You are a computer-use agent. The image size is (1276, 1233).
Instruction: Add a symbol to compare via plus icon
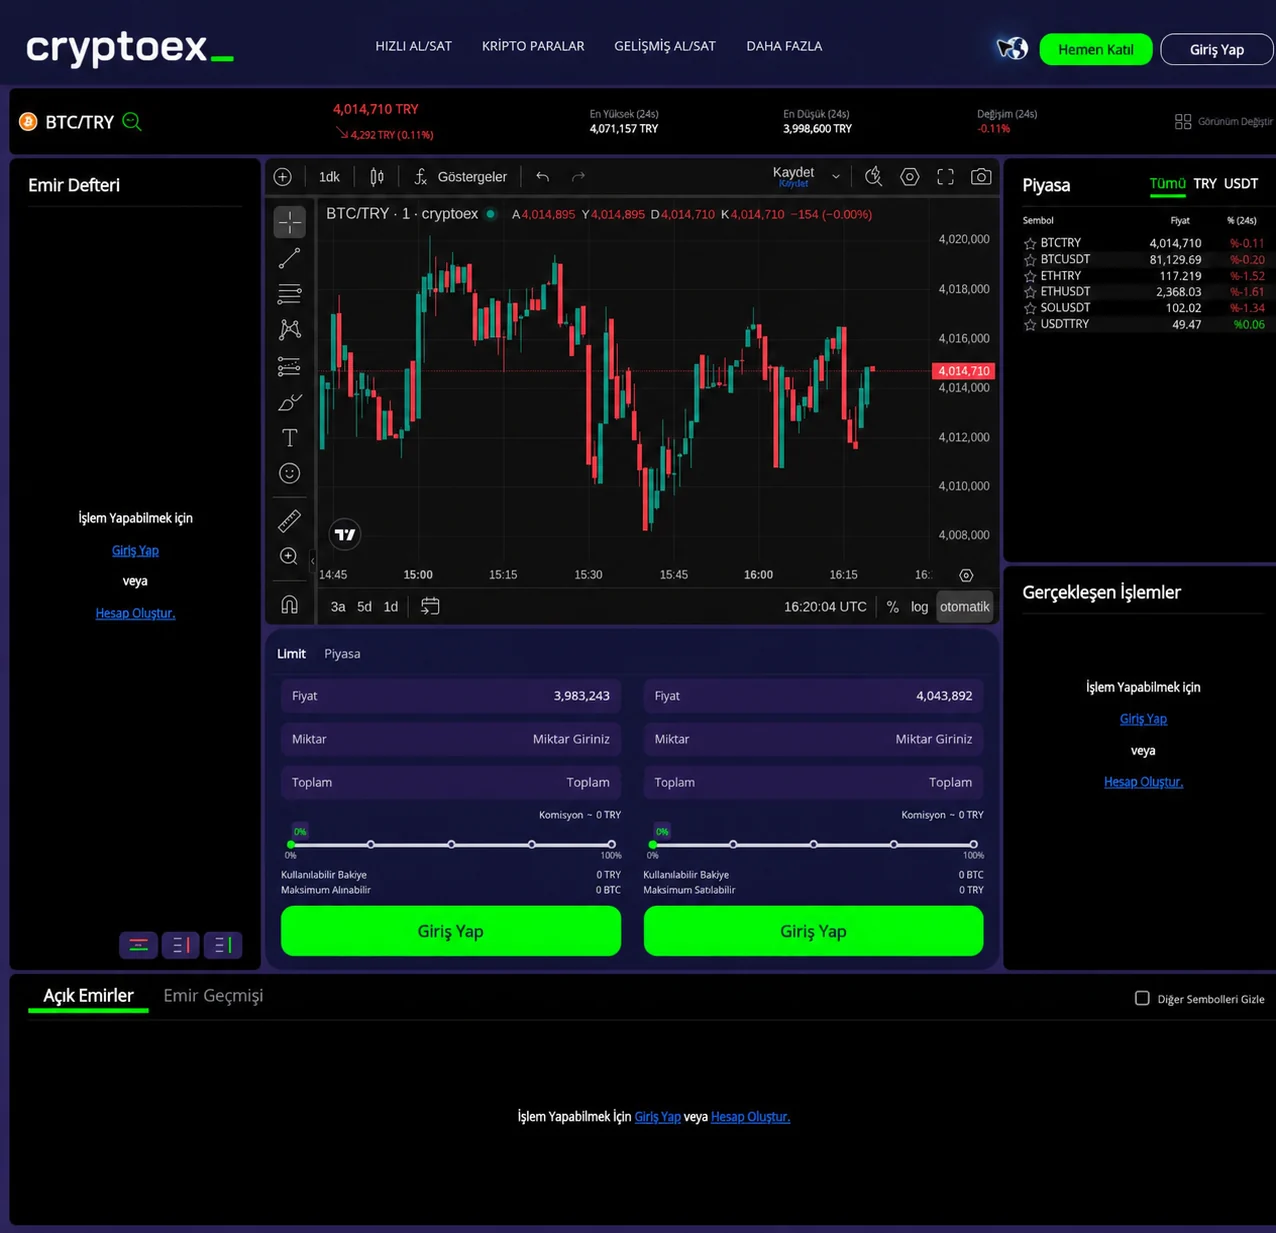(283, 177)
